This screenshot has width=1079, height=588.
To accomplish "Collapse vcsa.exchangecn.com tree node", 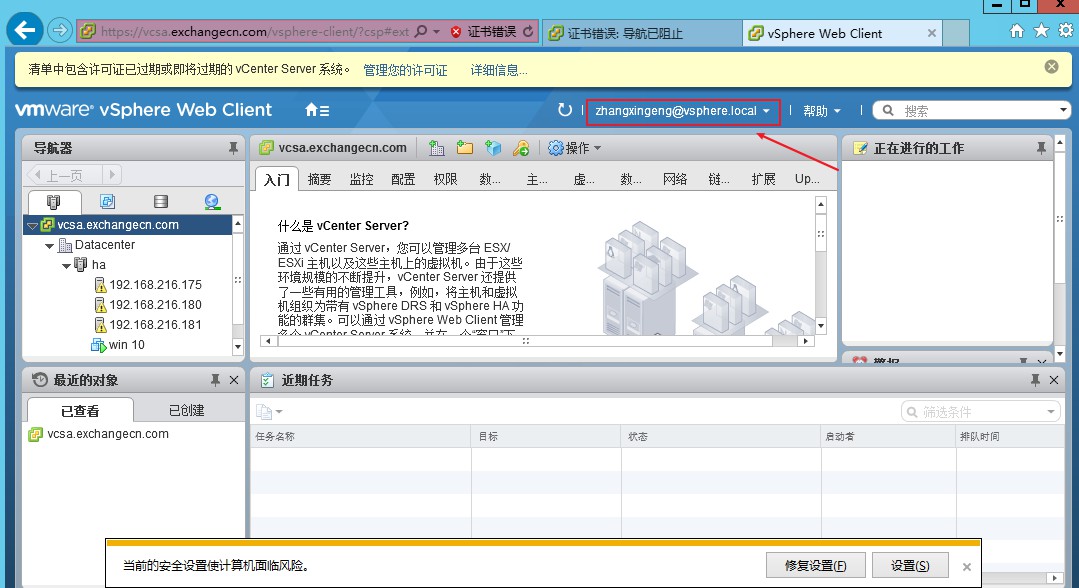I will (32, 225).
